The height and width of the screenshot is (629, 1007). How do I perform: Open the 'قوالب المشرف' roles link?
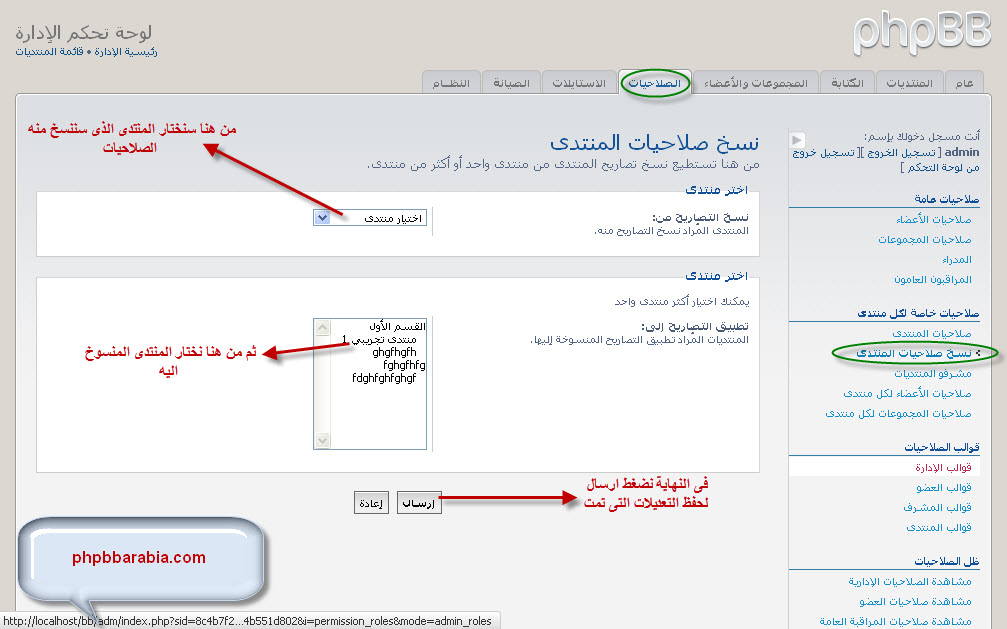(x=937, y=507)
